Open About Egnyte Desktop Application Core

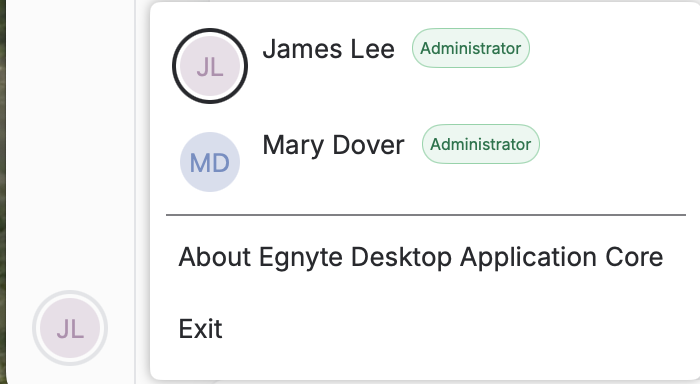(421, 257)
